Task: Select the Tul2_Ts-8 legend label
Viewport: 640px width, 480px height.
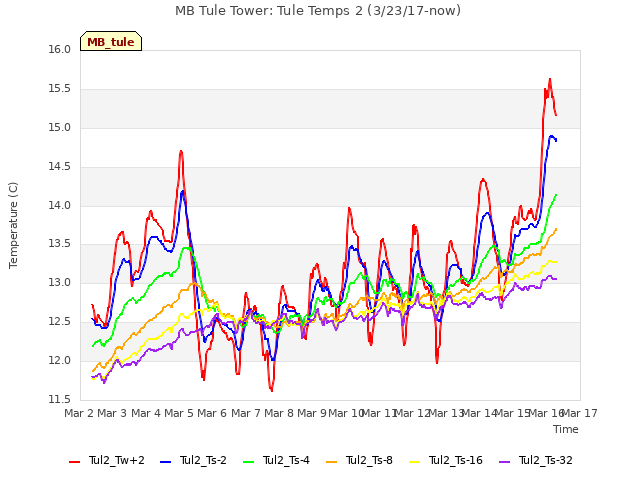Action: (x=369, y=460)
